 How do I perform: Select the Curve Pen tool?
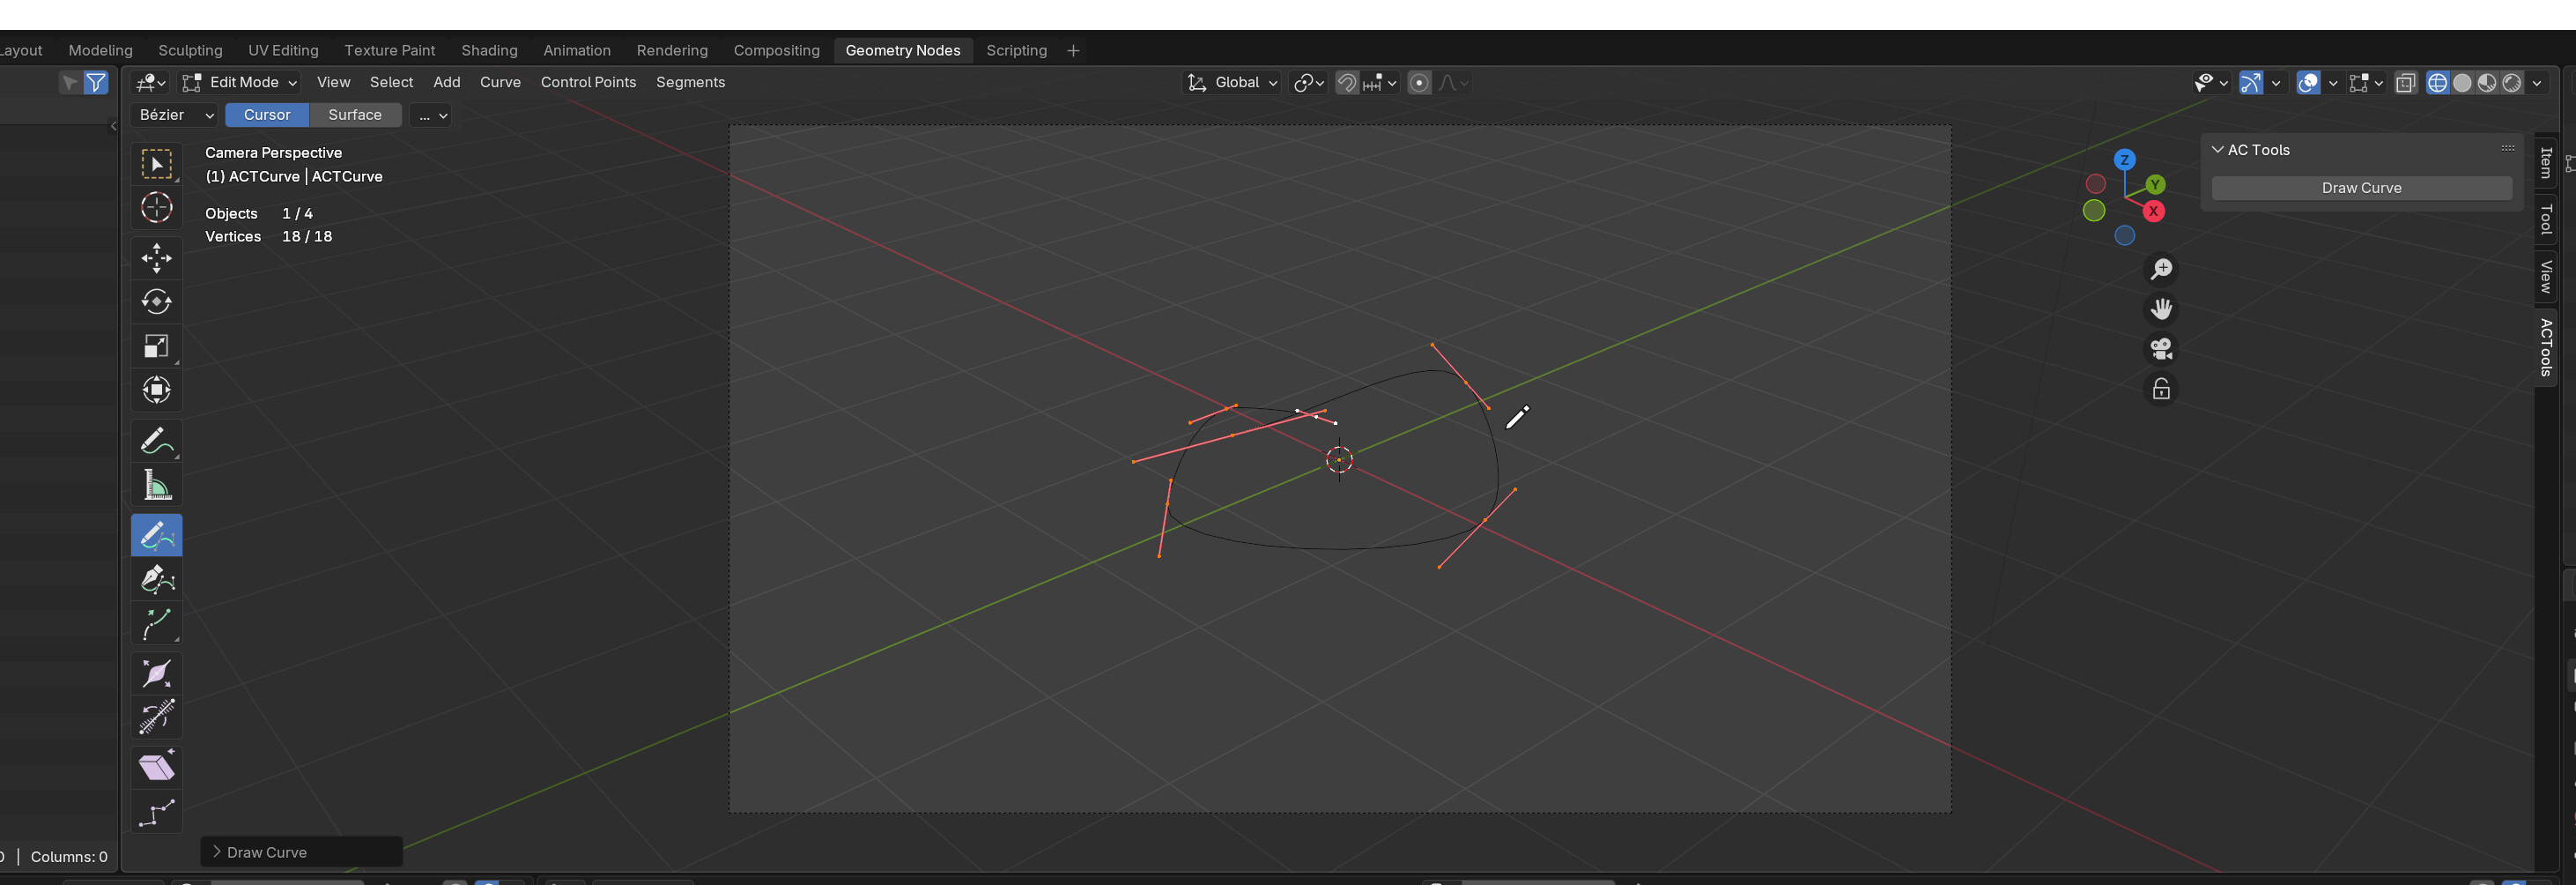(x=156, y=579)
